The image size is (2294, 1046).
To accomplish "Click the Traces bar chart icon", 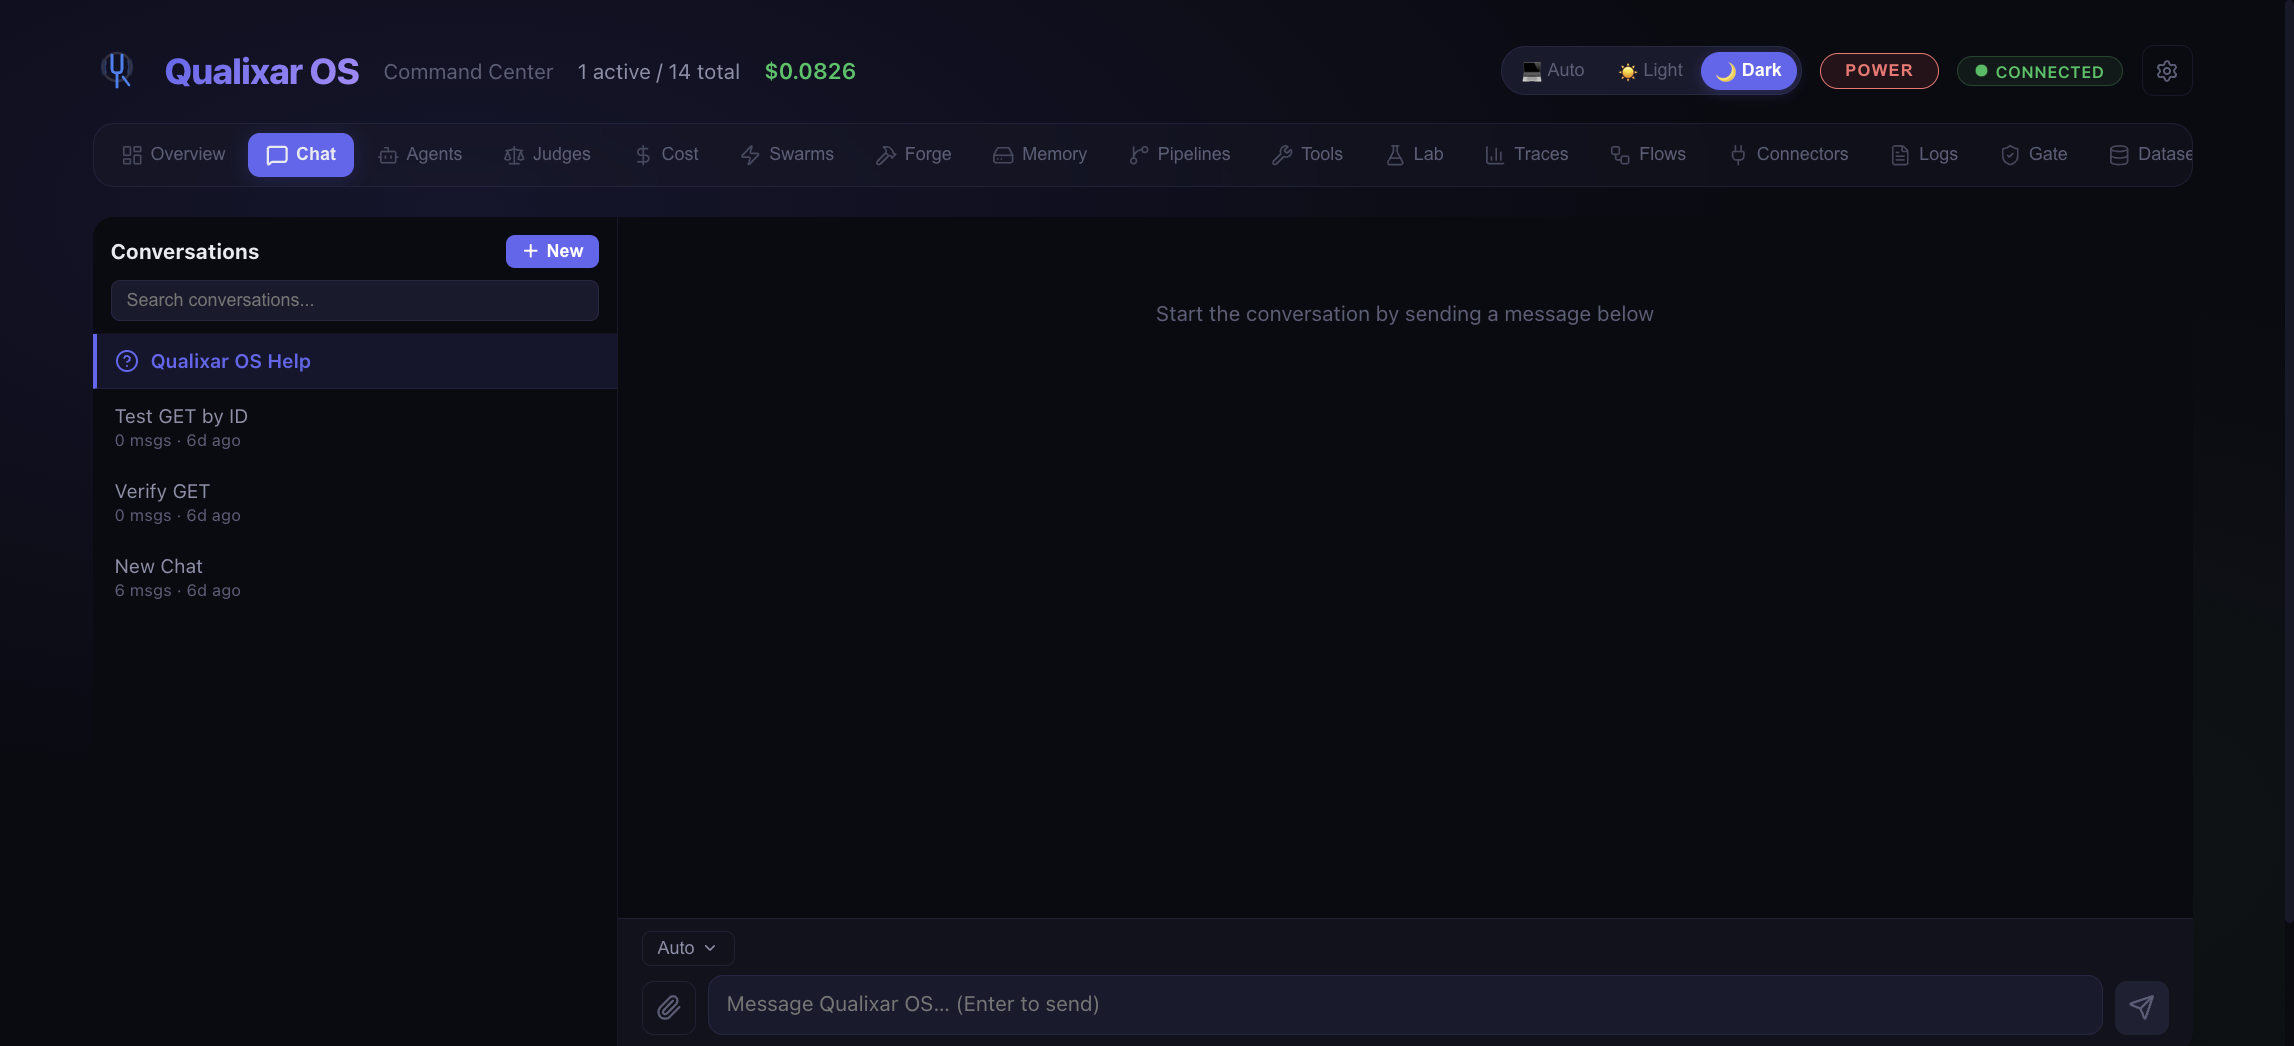I will pyautogui.click(x=1495, y=155).
